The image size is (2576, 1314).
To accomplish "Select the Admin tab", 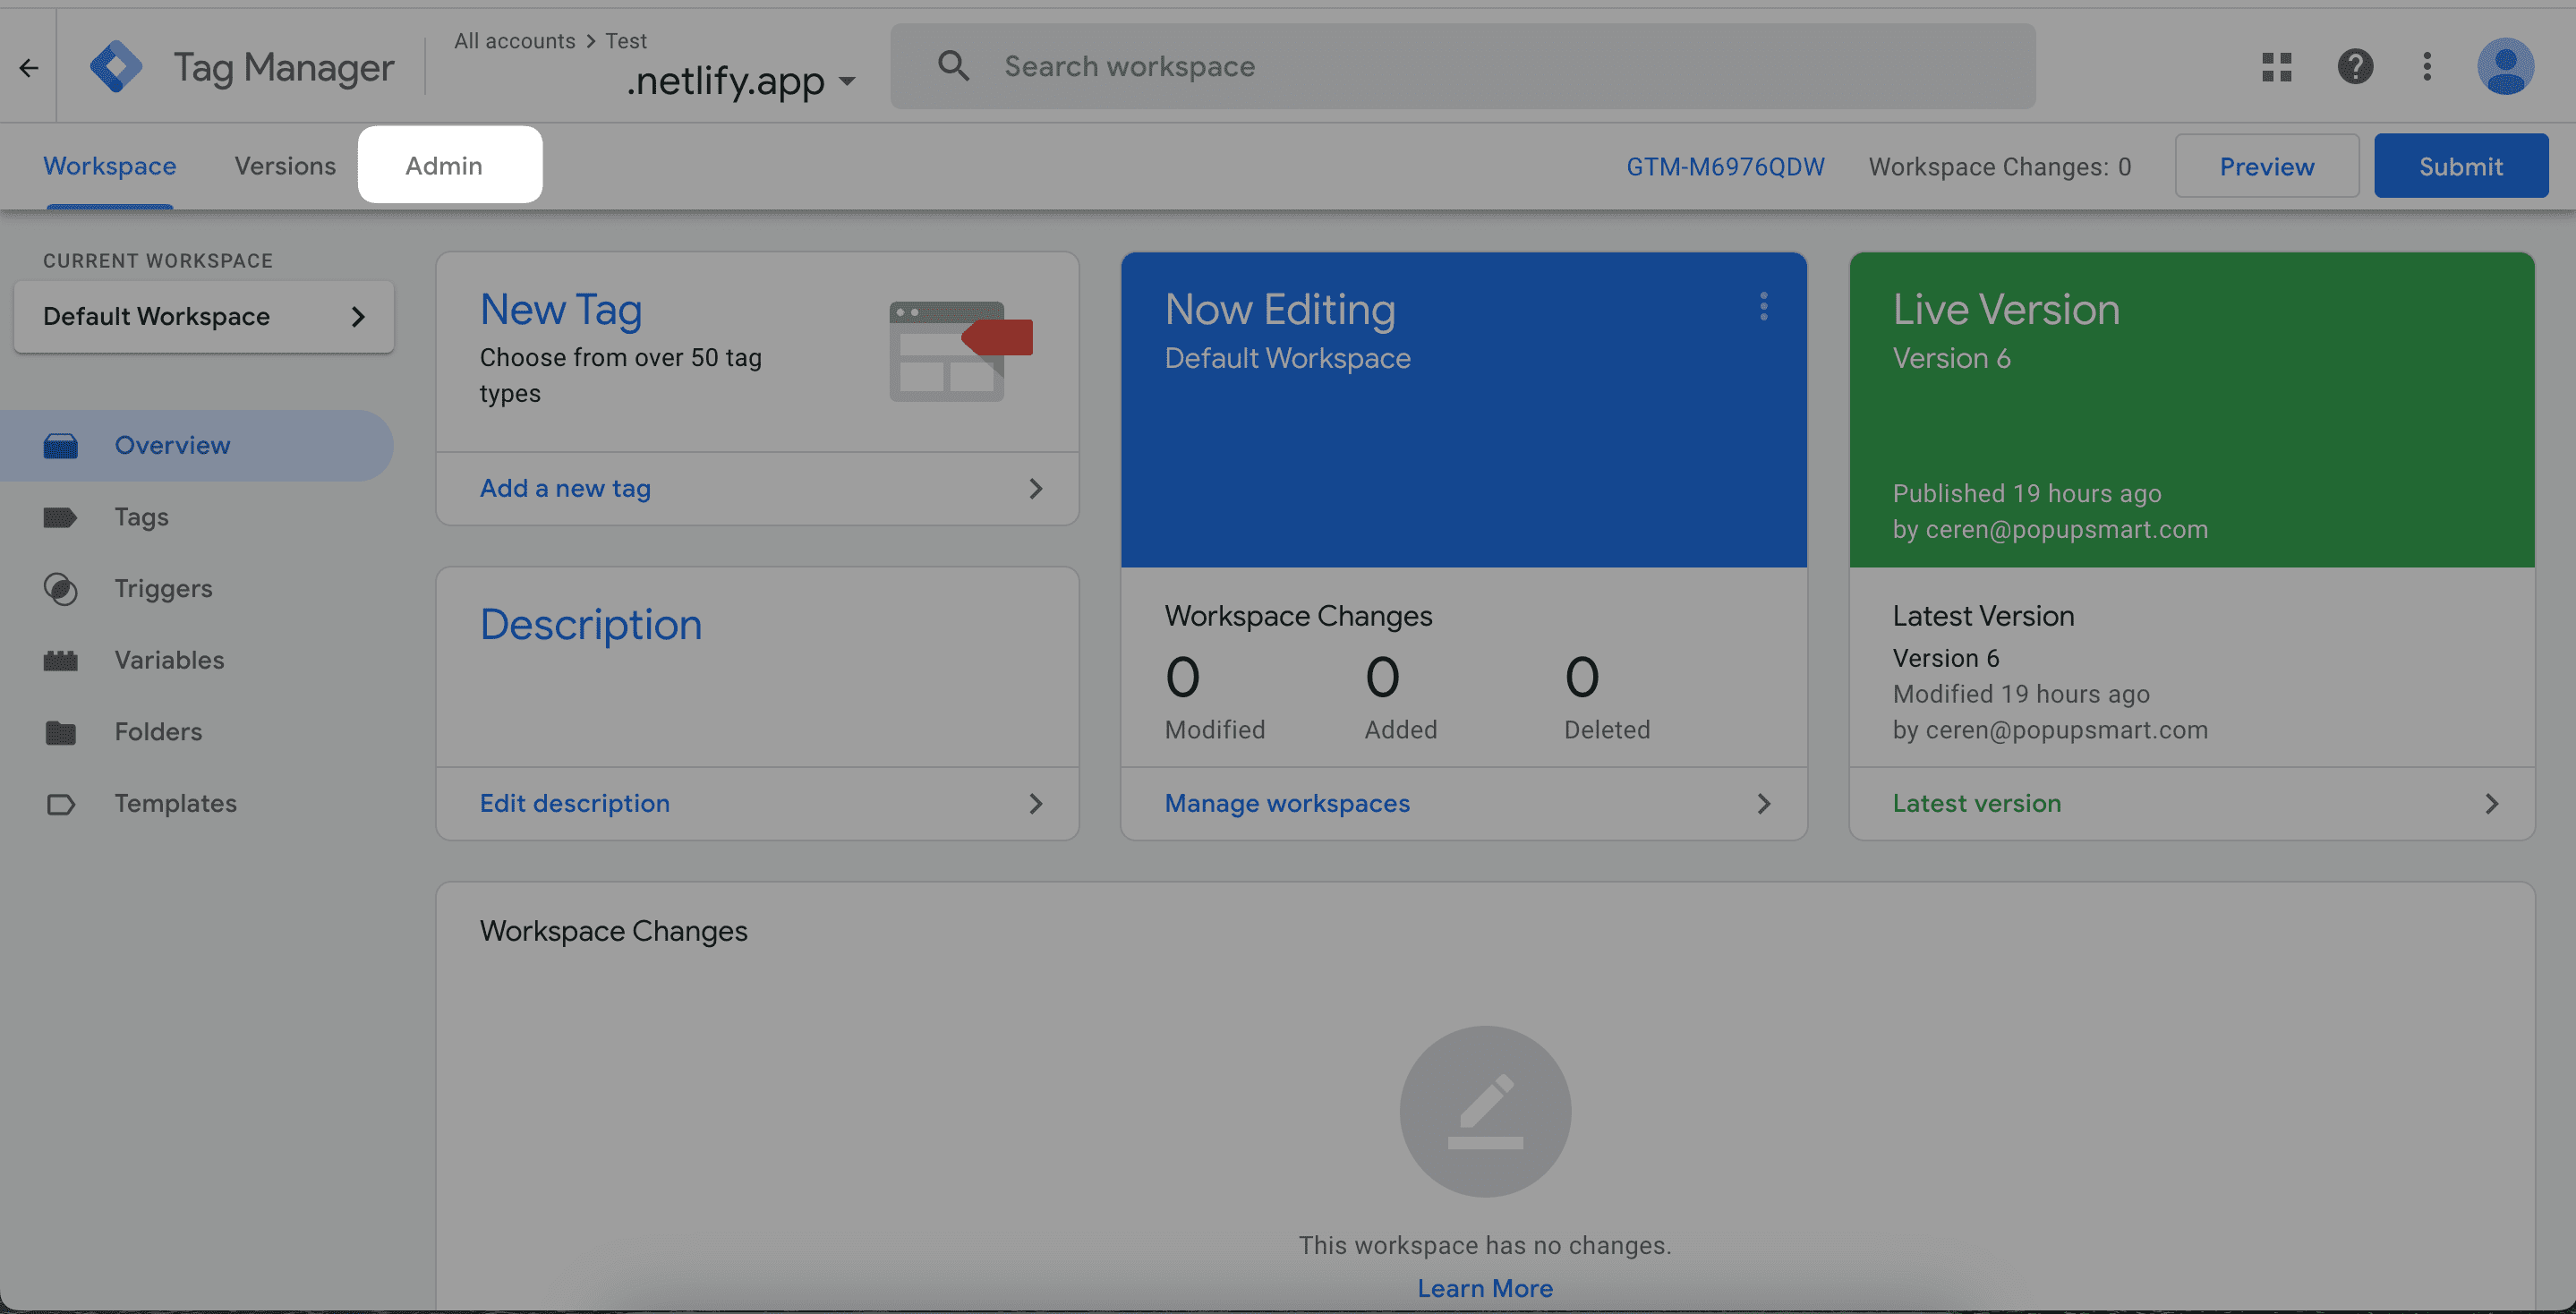I will pyautogui.click(x=444, y=165).
